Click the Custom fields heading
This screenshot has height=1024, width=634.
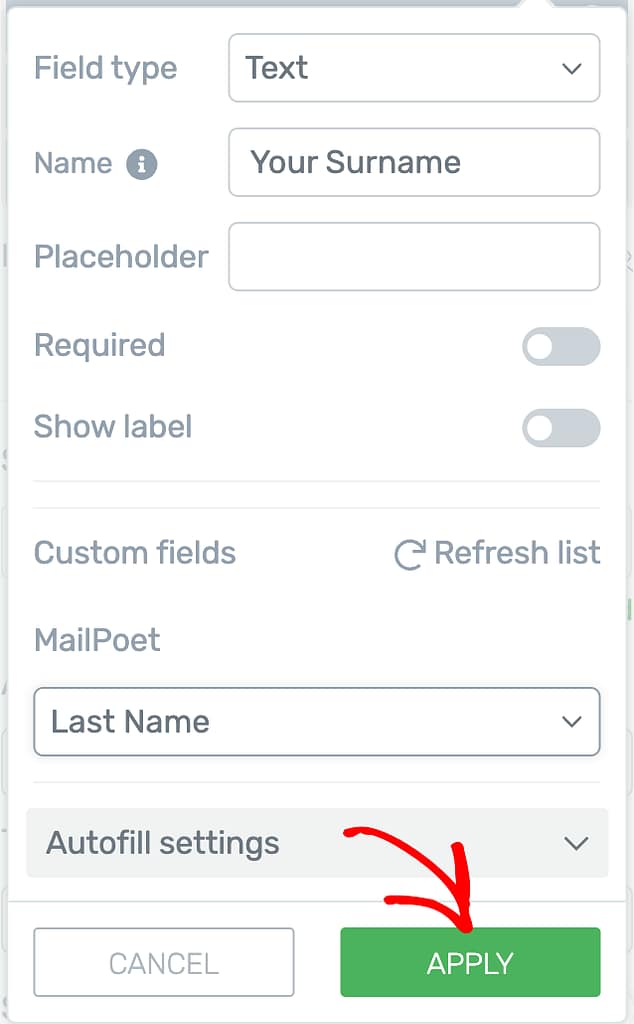coord(135,553)
